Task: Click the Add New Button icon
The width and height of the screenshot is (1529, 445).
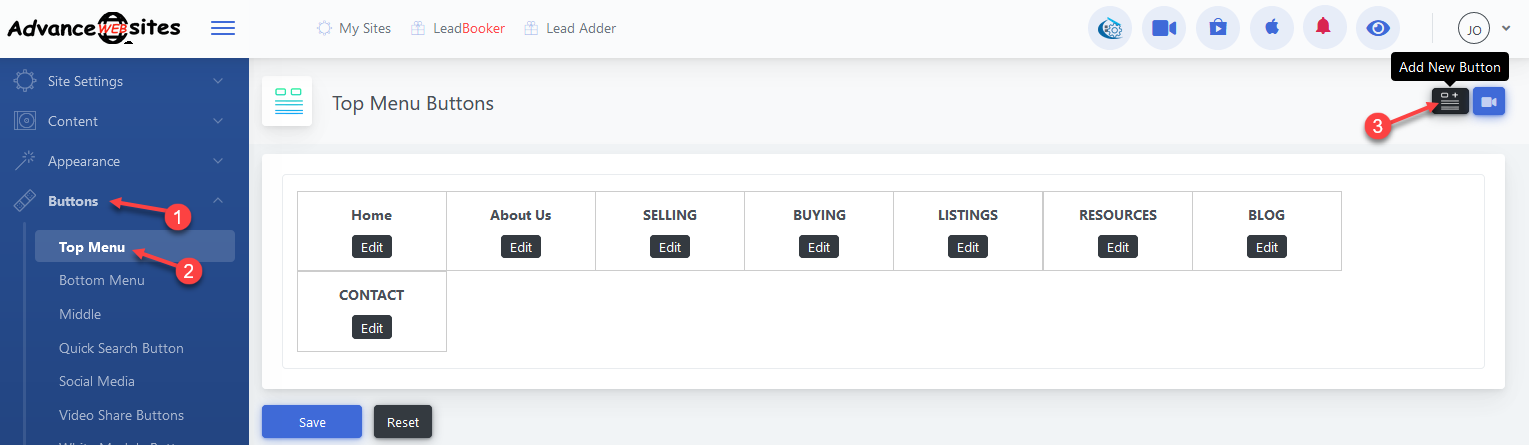Action: click(x=1450, y=101)
